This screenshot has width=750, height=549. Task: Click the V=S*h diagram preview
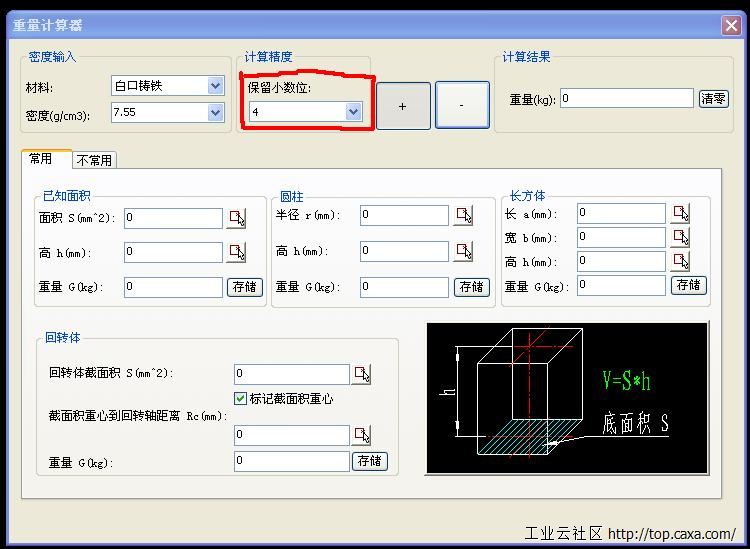pyautogui.click(x=567, y=398)
